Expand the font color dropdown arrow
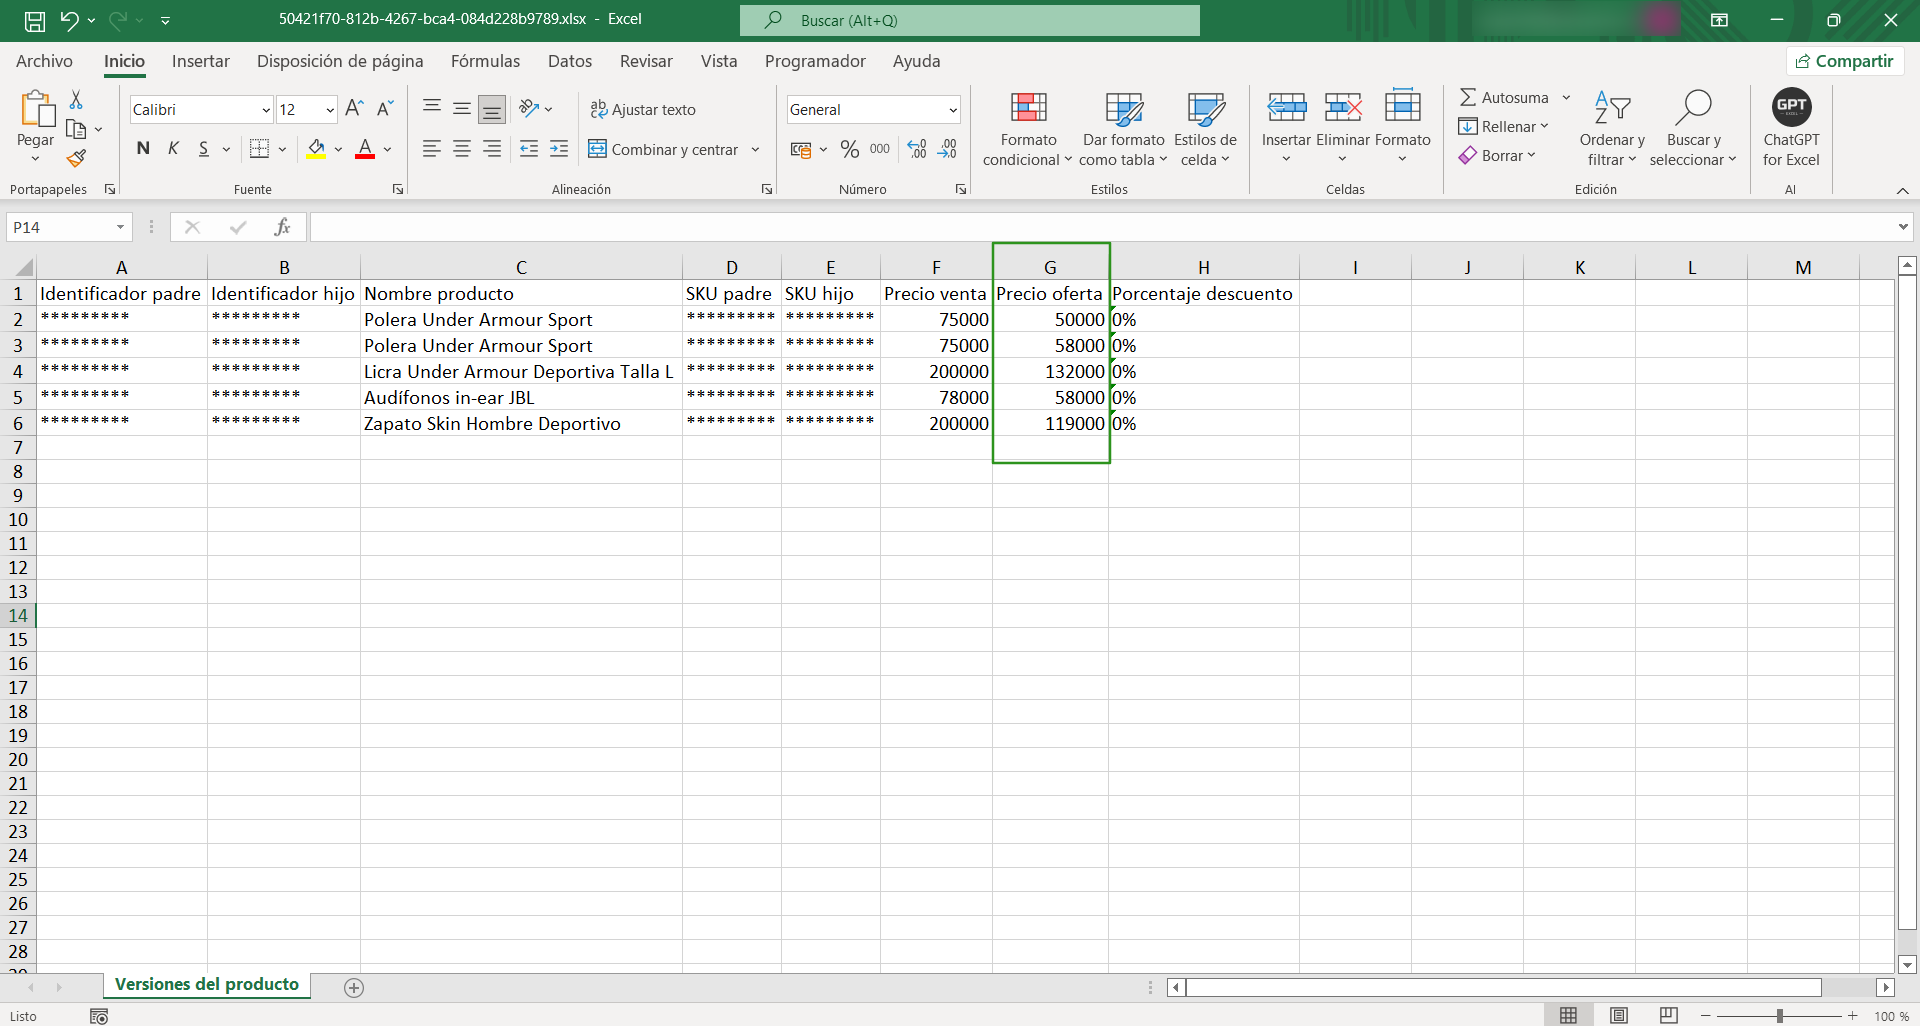The image size is (1920, 1026). click(388, 150)
